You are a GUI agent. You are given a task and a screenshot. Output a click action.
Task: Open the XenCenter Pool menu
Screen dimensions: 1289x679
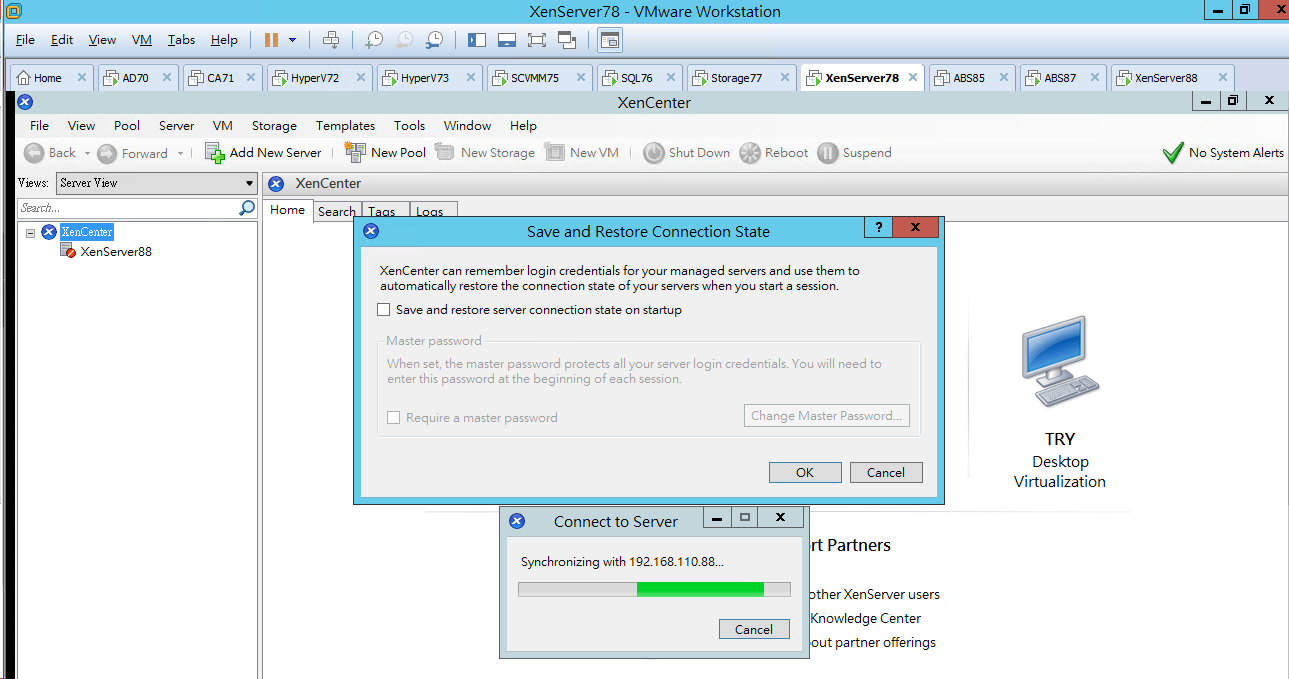127,126
